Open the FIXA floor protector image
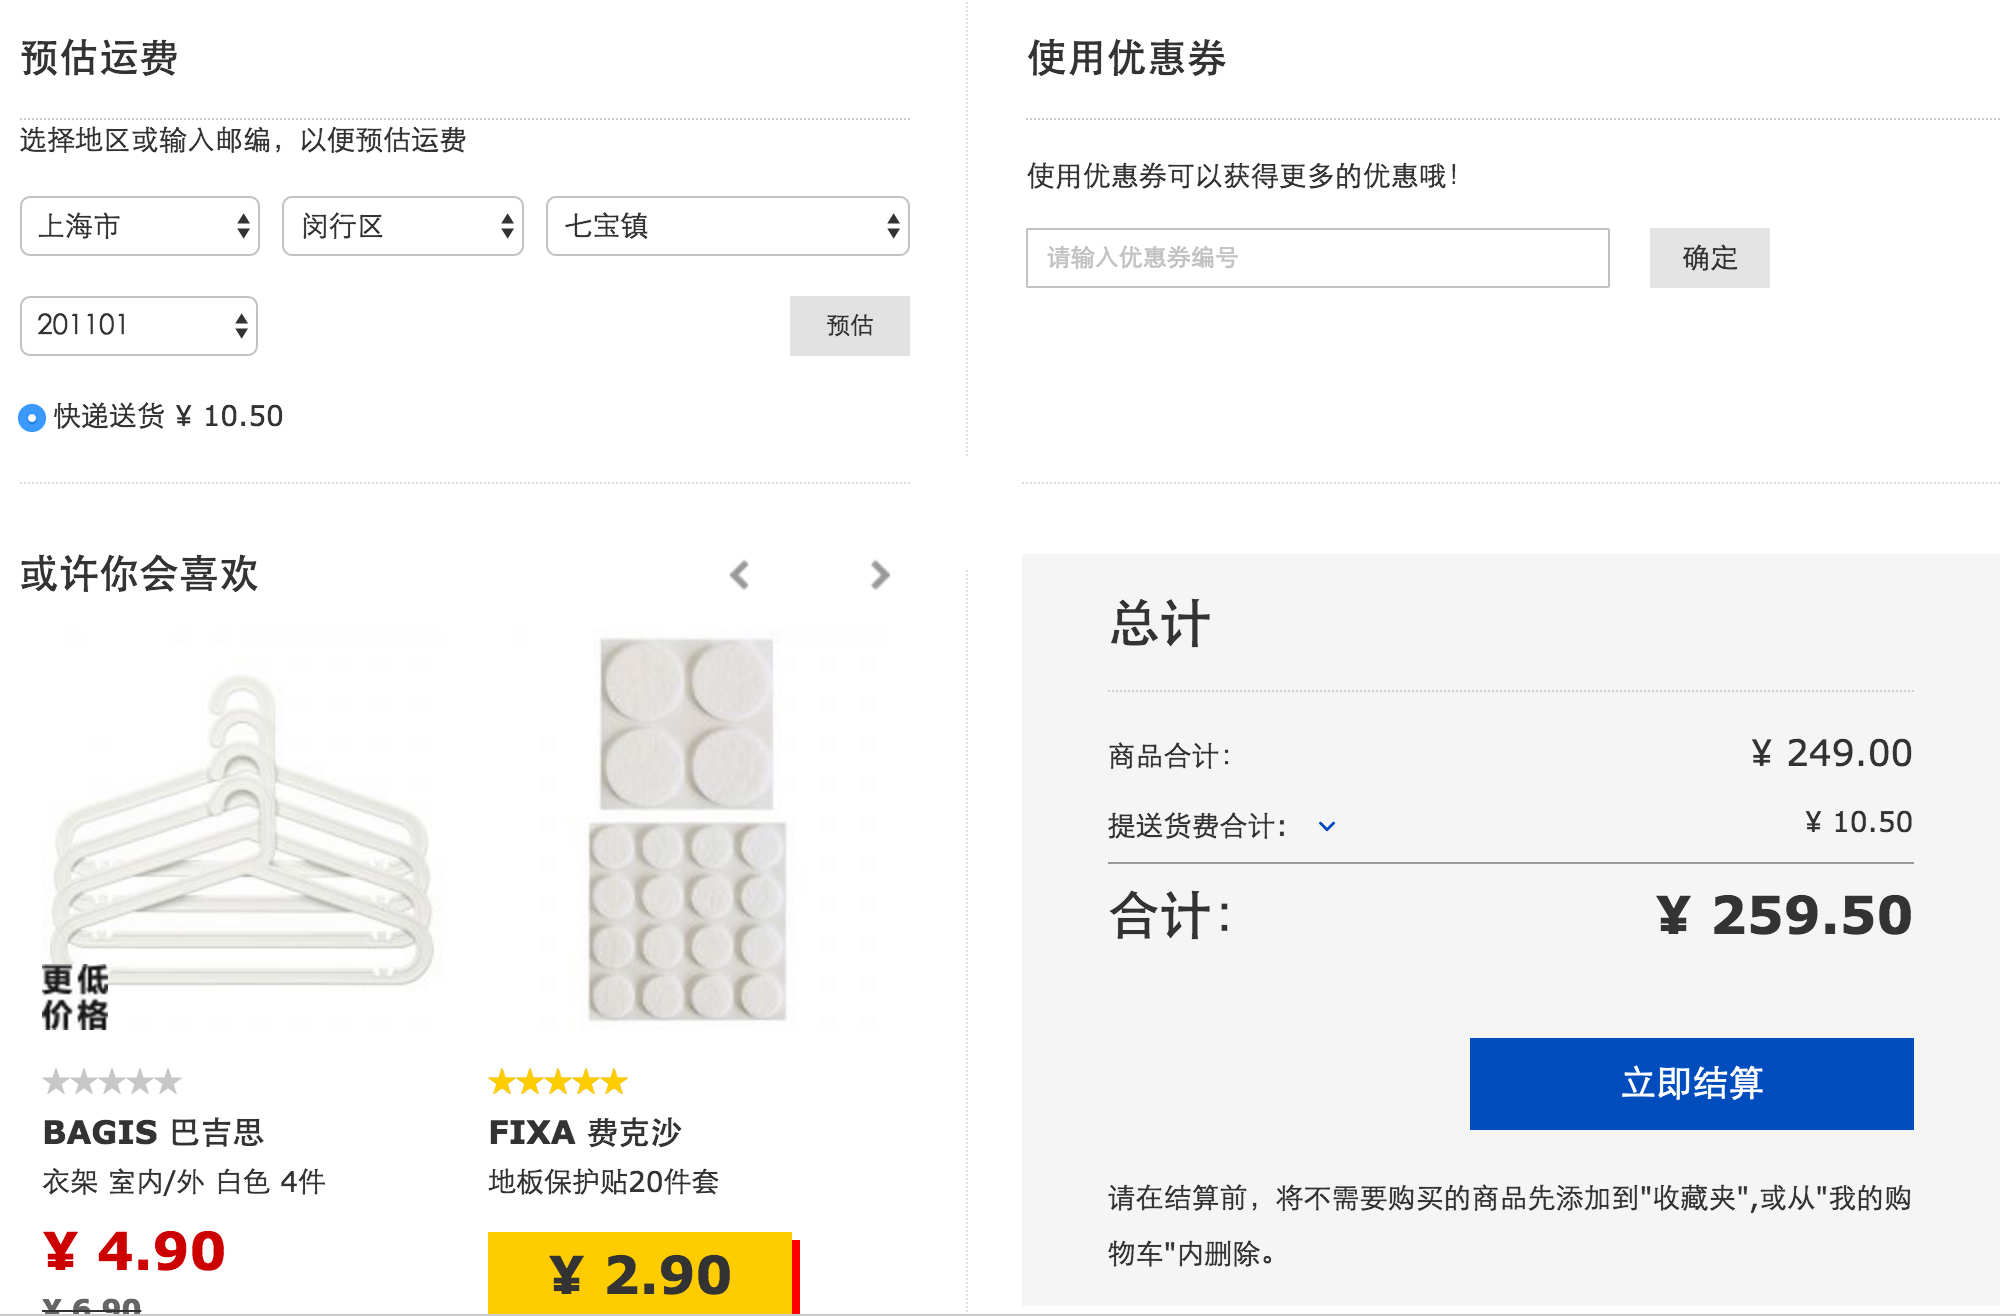2016x1316 pixels. coord(687,830)
